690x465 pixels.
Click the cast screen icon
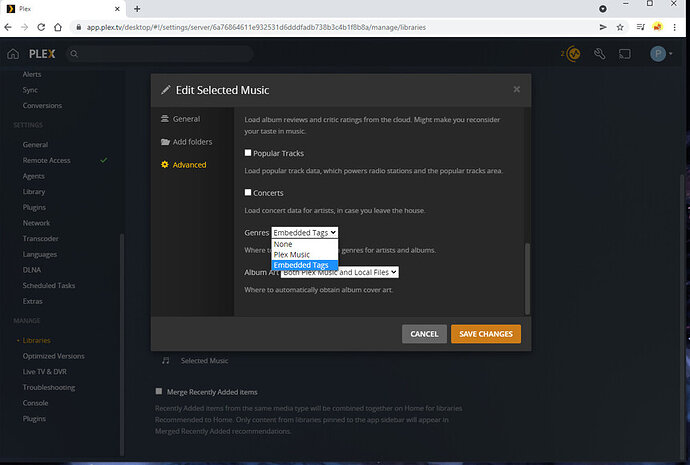pyautogui.click(x=625, y=54)
